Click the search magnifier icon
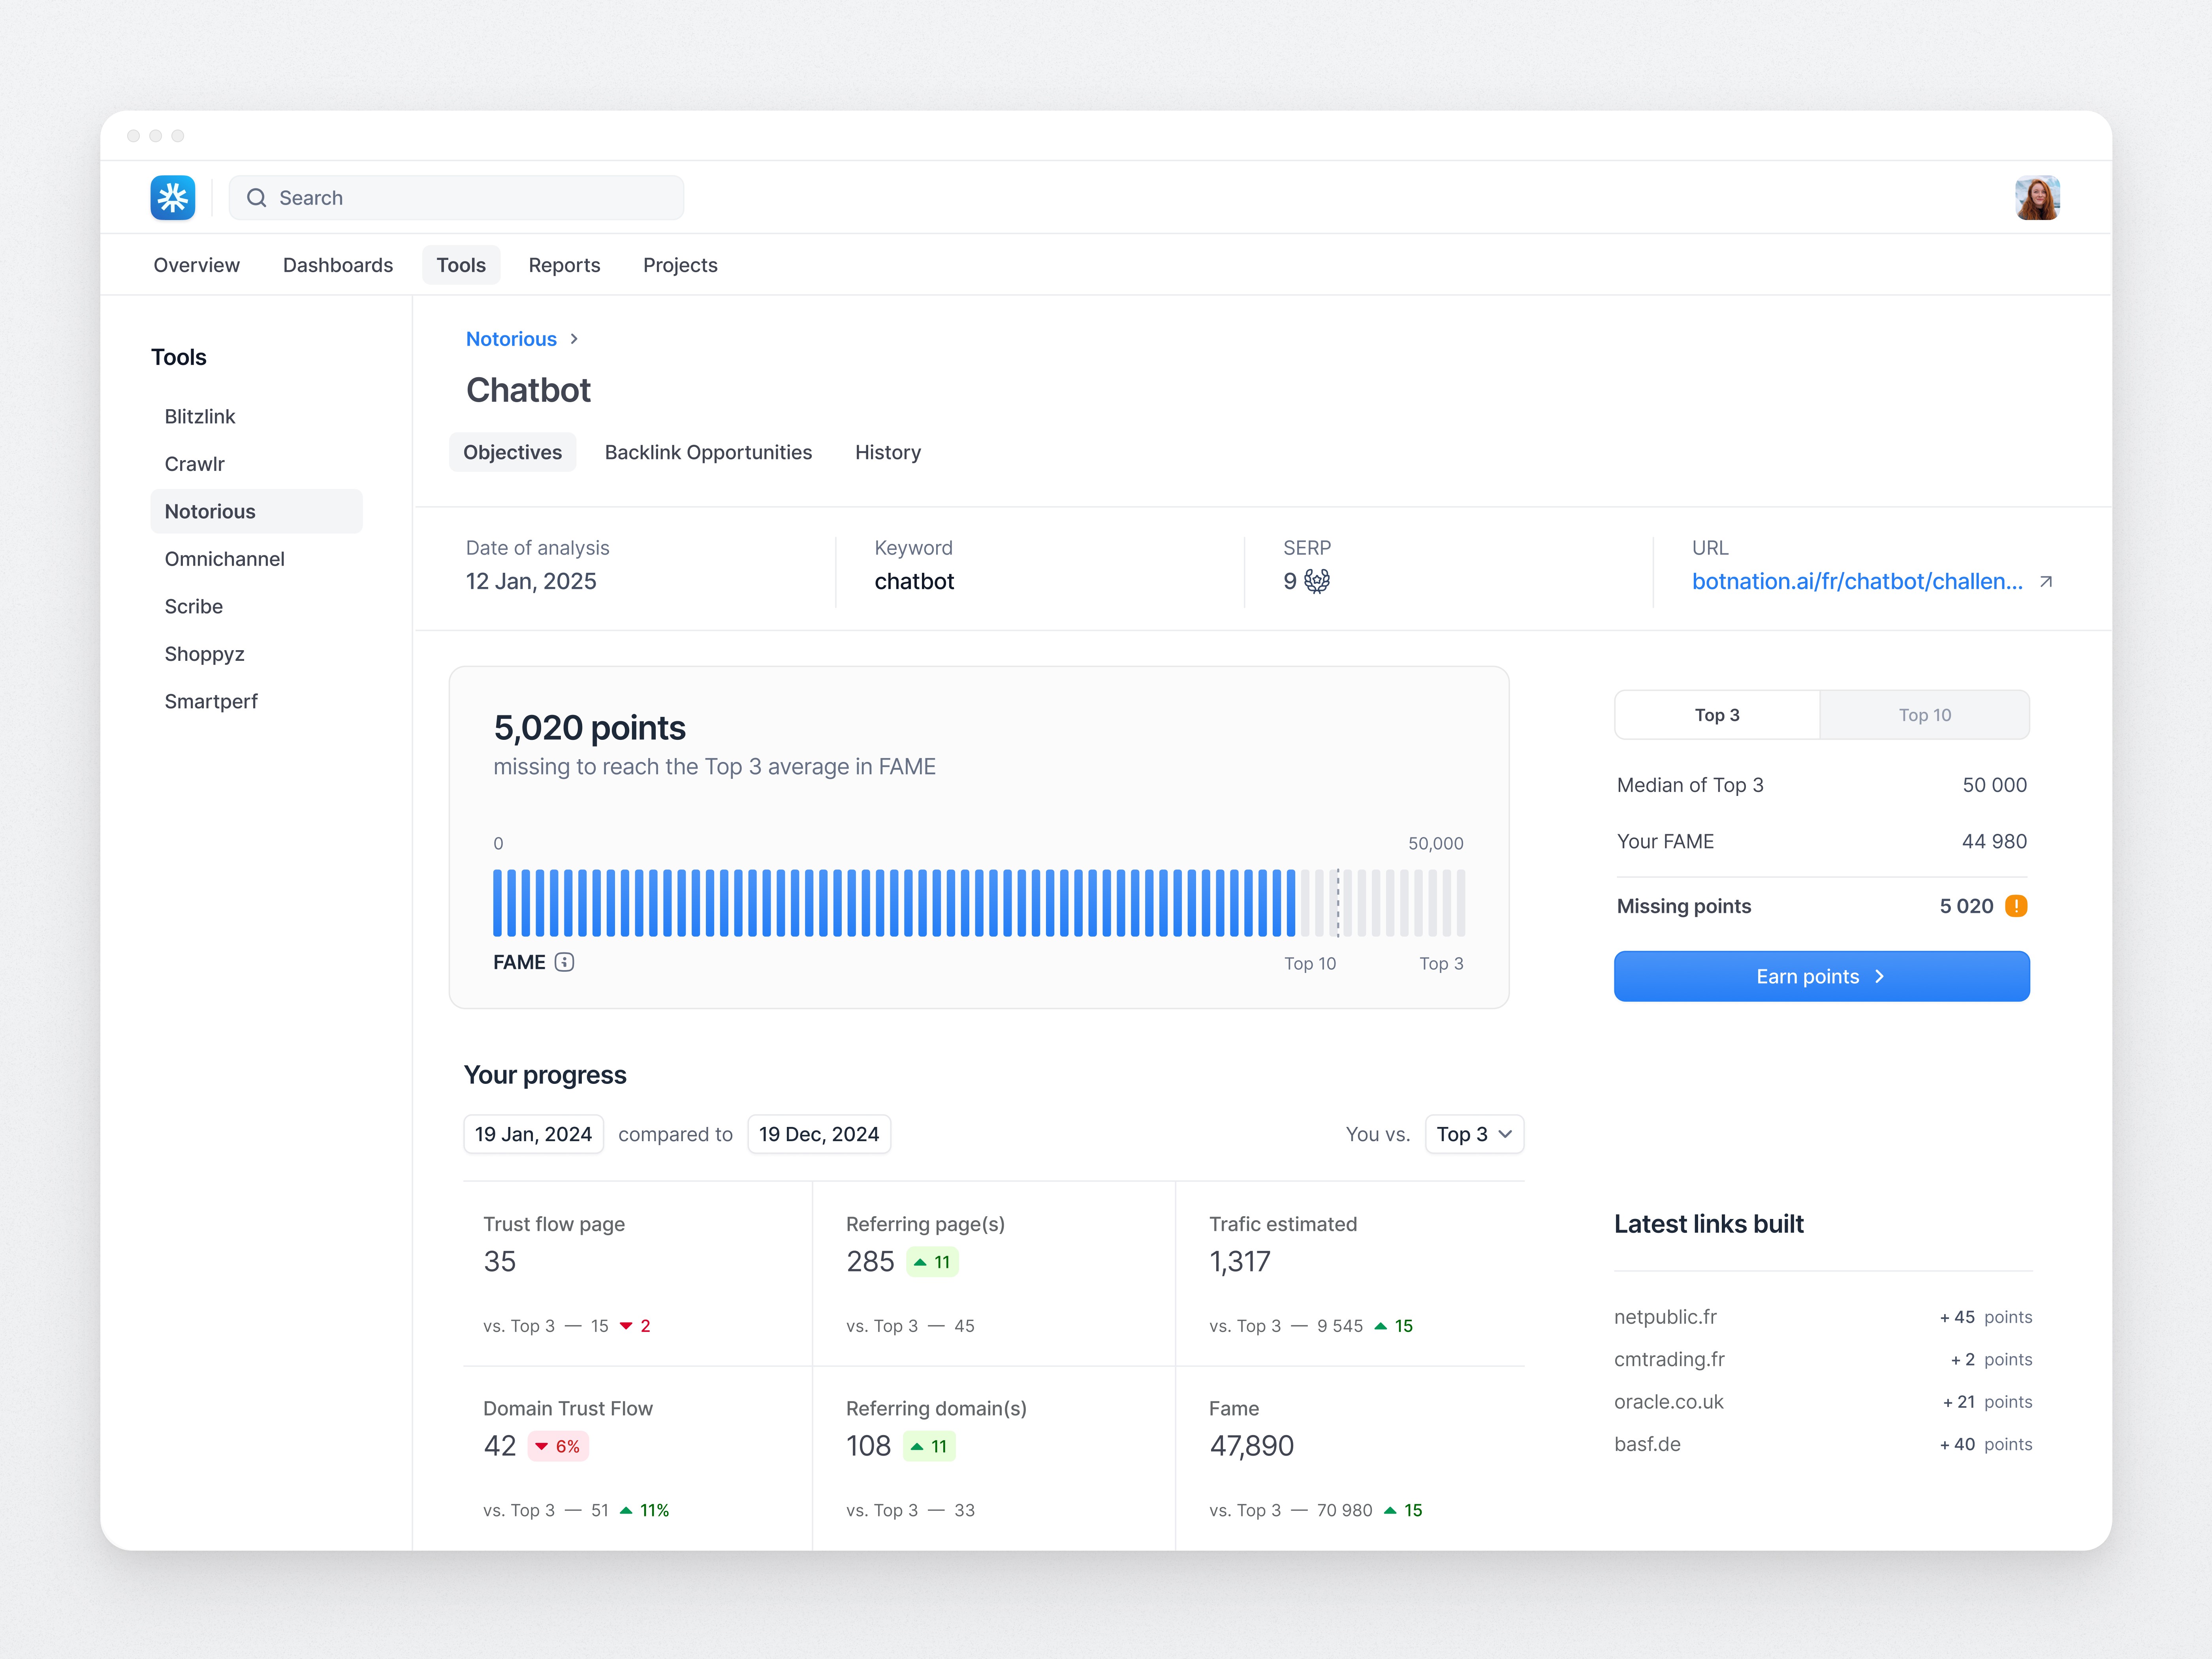This screenshot has width=2212, height=1659. 257,198
